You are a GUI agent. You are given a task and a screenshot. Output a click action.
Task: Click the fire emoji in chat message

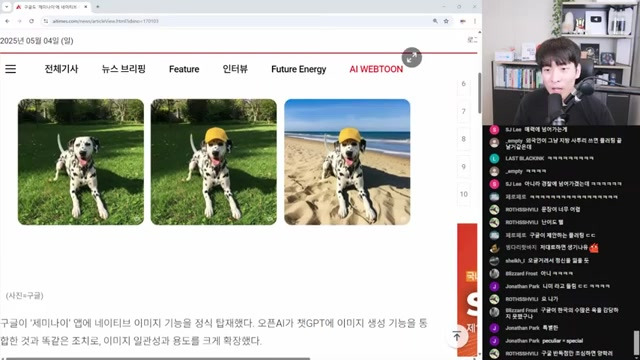tap(594, 247)
